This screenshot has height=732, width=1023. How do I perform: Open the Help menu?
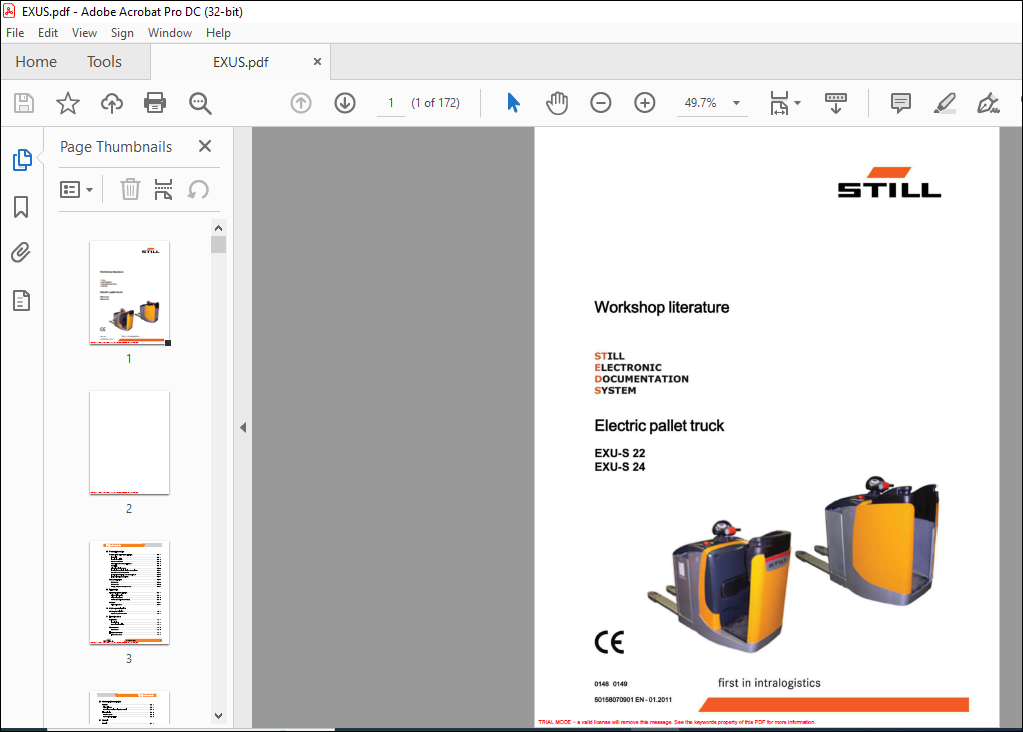218,33
